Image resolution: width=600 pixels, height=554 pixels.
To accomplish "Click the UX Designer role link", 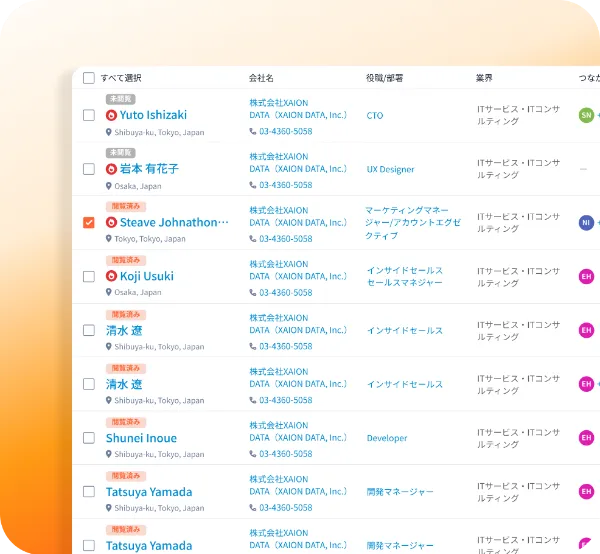I will click(390, 169).
